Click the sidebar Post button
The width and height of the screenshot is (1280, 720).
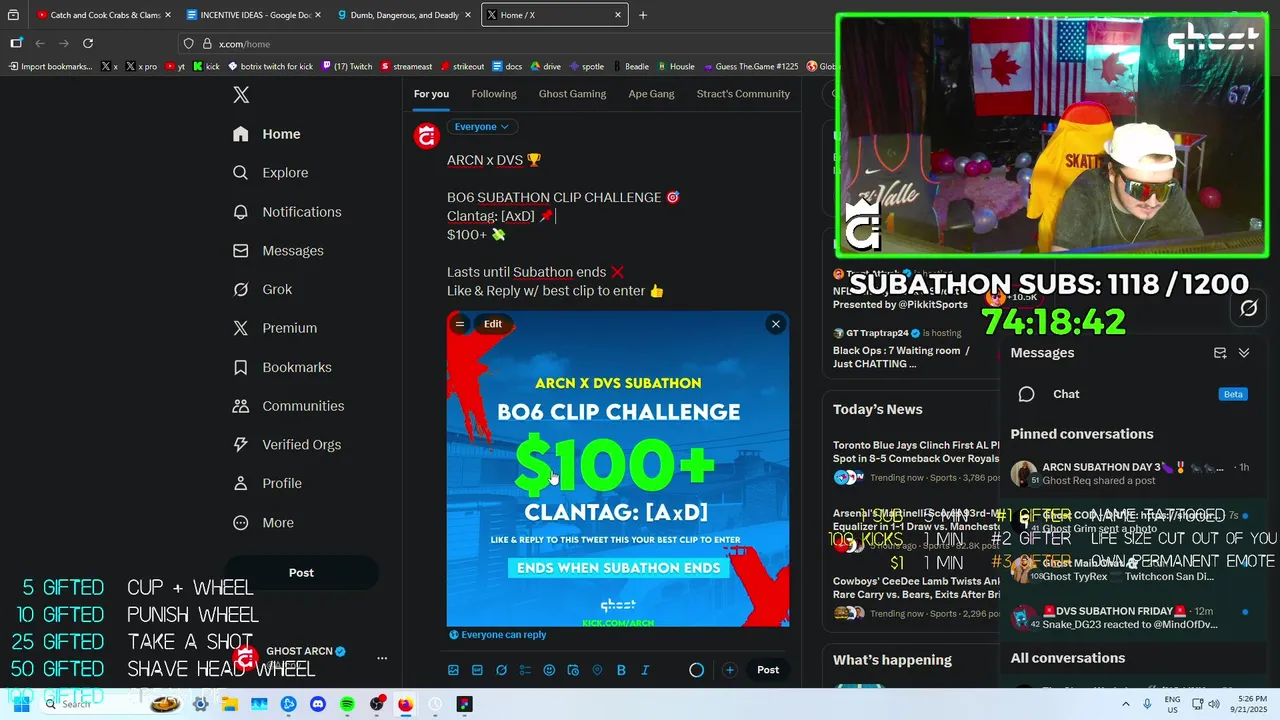click(301, 573)
